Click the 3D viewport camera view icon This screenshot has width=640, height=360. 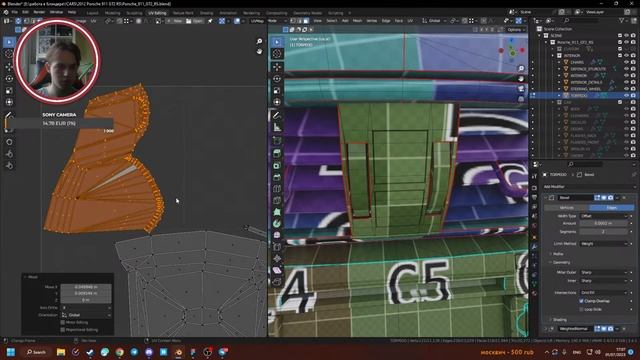521,89
